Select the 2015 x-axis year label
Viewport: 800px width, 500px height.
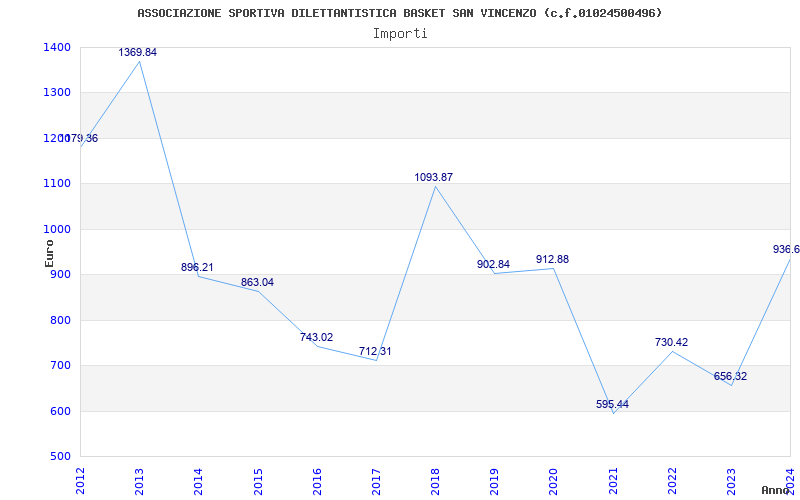point(258,481)
